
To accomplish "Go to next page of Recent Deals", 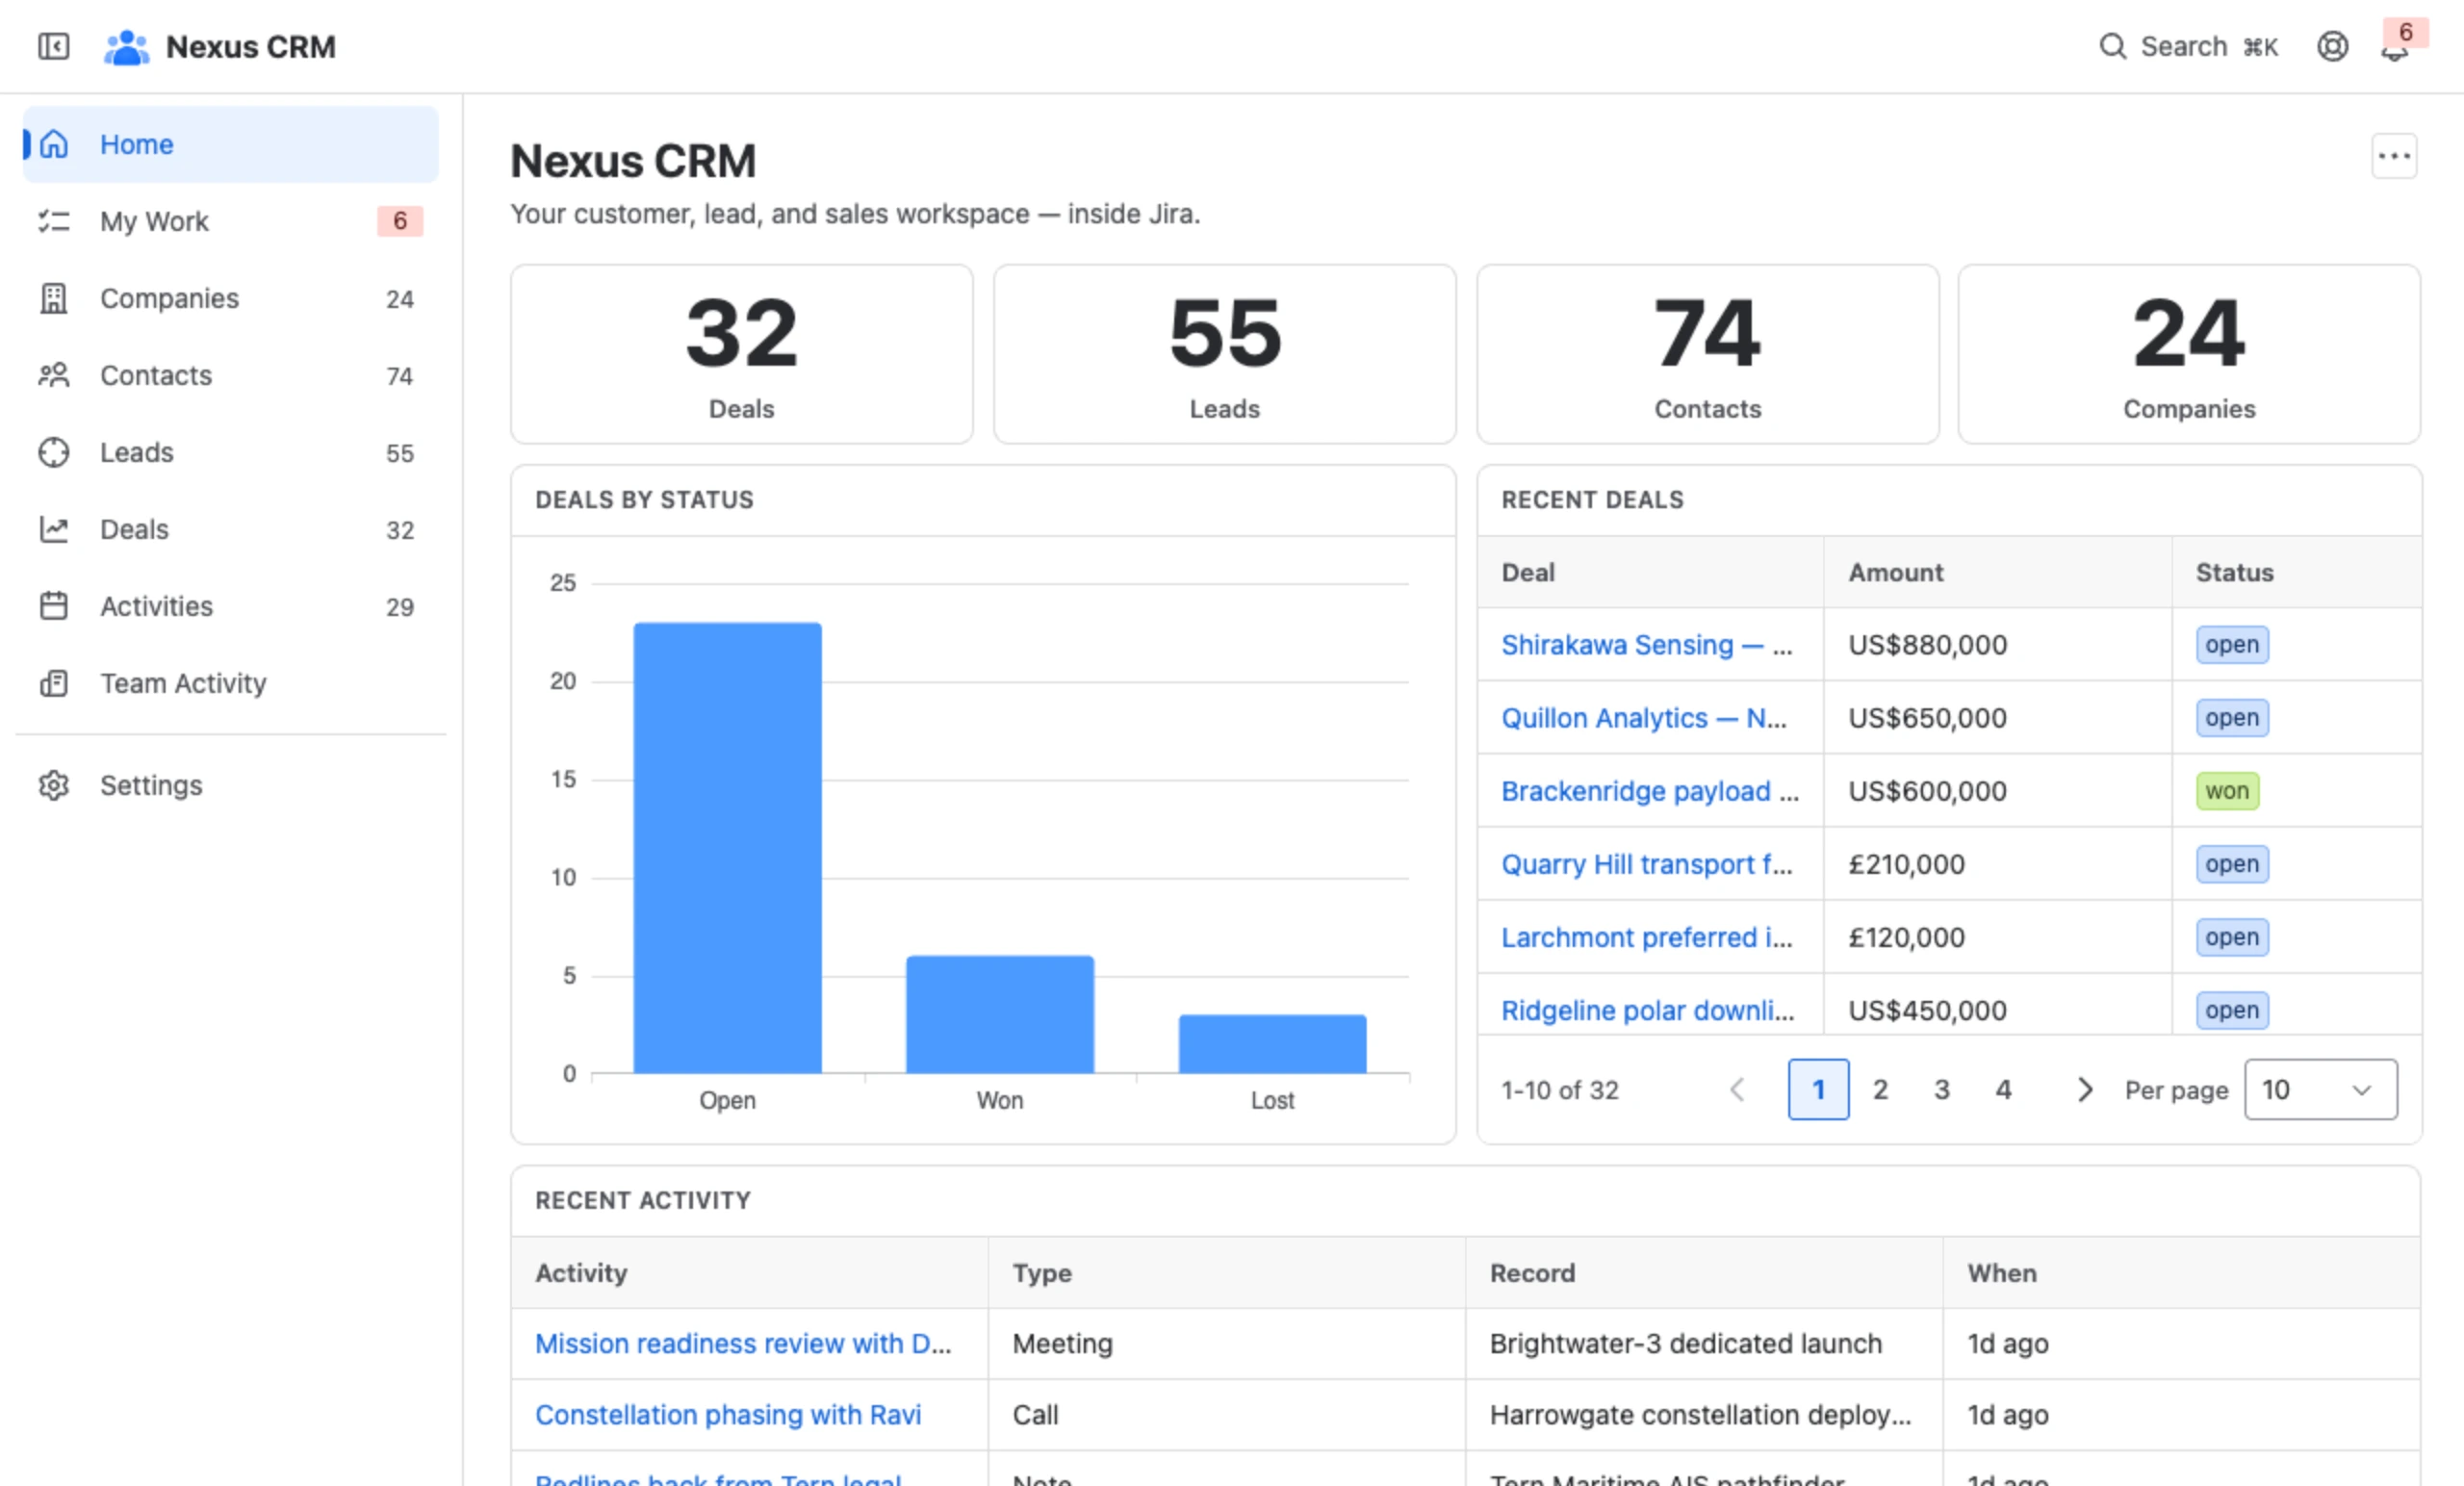I will click(x=2084, y=1089).
